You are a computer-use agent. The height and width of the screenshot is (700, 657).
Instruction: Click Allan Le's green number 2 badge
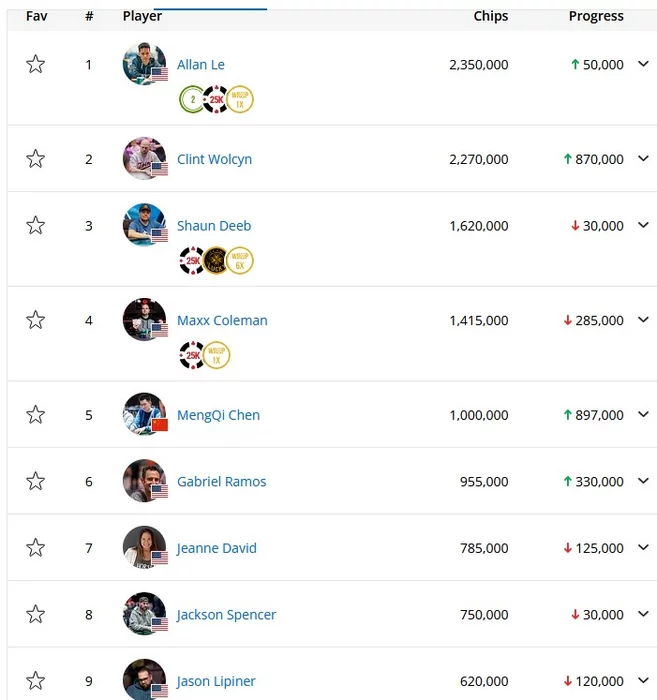[x=191, y=100]
